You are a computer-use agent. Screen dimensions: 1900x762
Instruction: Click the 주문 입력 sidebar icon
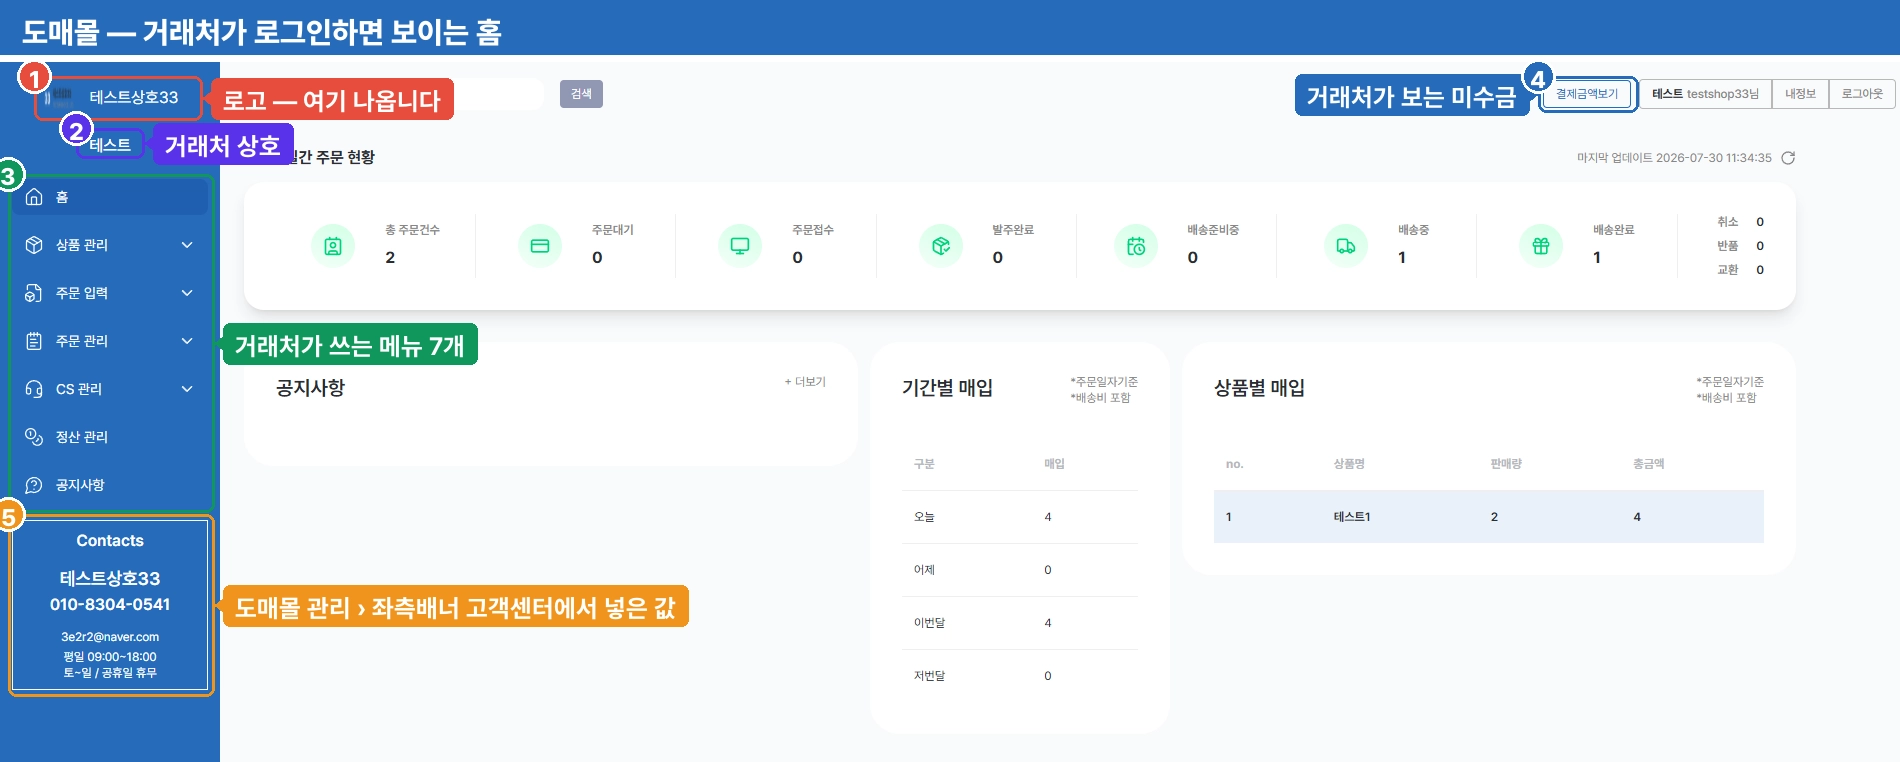click(x=34, y=293)
